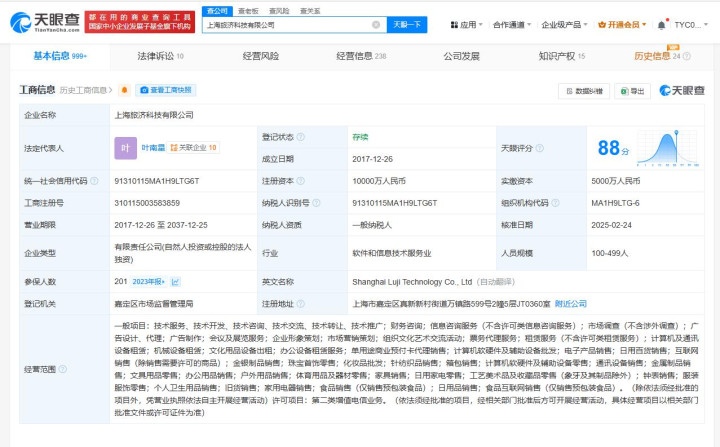This screenshot has height=447, width=720.
Task: Click the 天眼评分 distribution chart
Action: click(x=668, y=148)
